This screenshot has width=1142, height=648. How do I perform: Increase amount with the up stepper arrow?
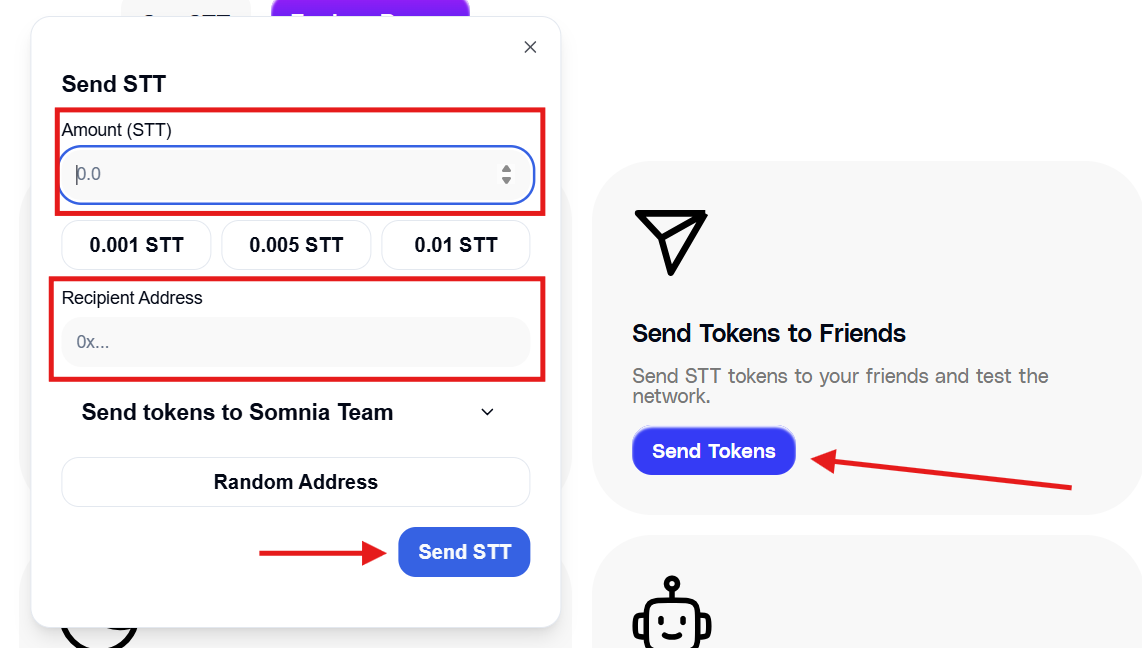click(x=506, y=168)
